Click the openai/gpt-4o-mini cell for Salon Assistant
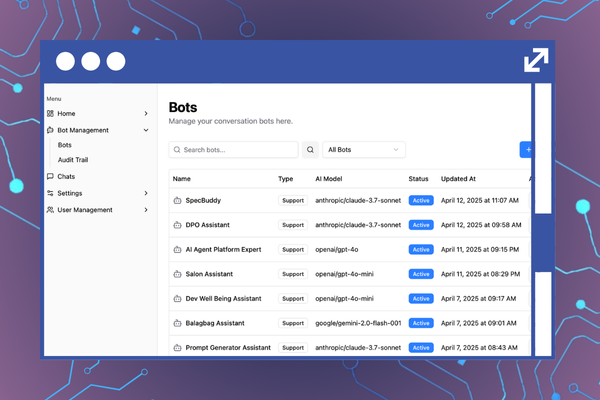 pos(344,274)
